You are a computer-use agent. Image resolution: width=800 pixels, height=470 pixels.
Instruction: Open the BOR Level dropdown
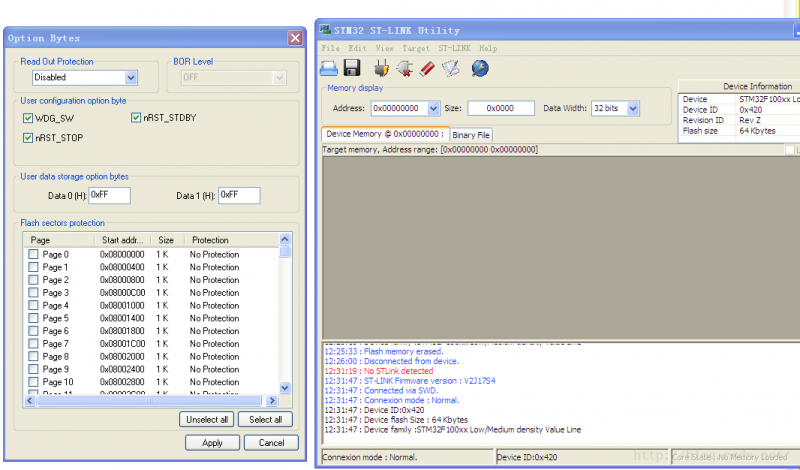pyautogui.click(x=279, y=78)
